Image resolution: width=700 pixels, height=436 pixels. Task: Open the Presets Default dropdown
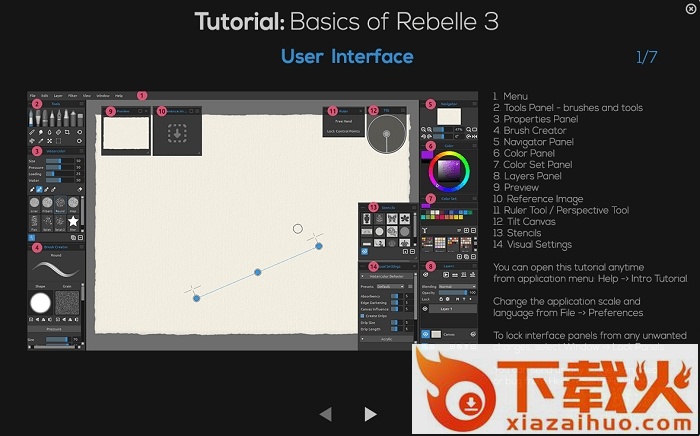[390, 287]
